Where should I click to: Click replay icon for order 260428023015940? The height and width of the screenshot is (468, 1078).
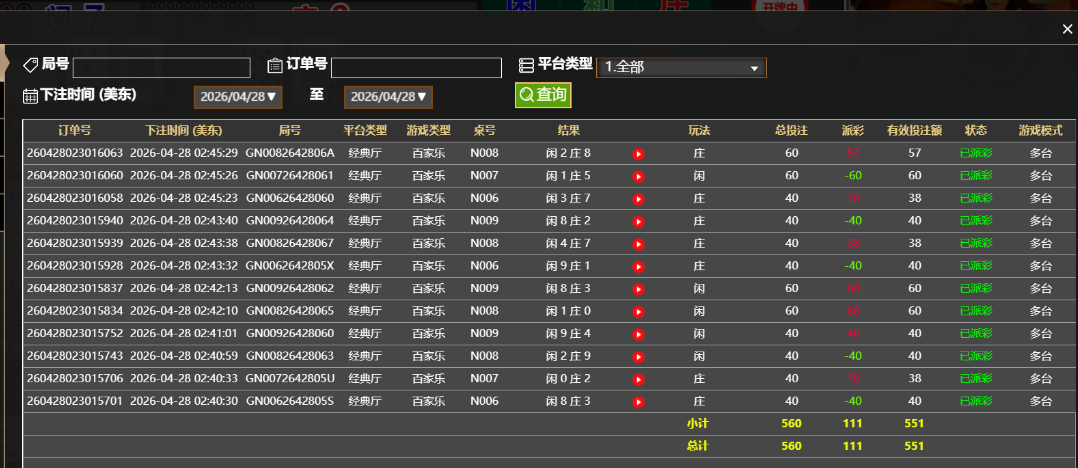pyautogui.click(x=638, y=221)
